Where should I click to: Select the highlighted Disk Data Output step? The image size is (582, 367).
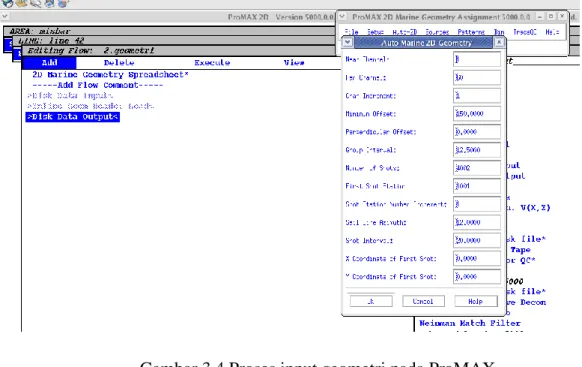pos(73,117)
